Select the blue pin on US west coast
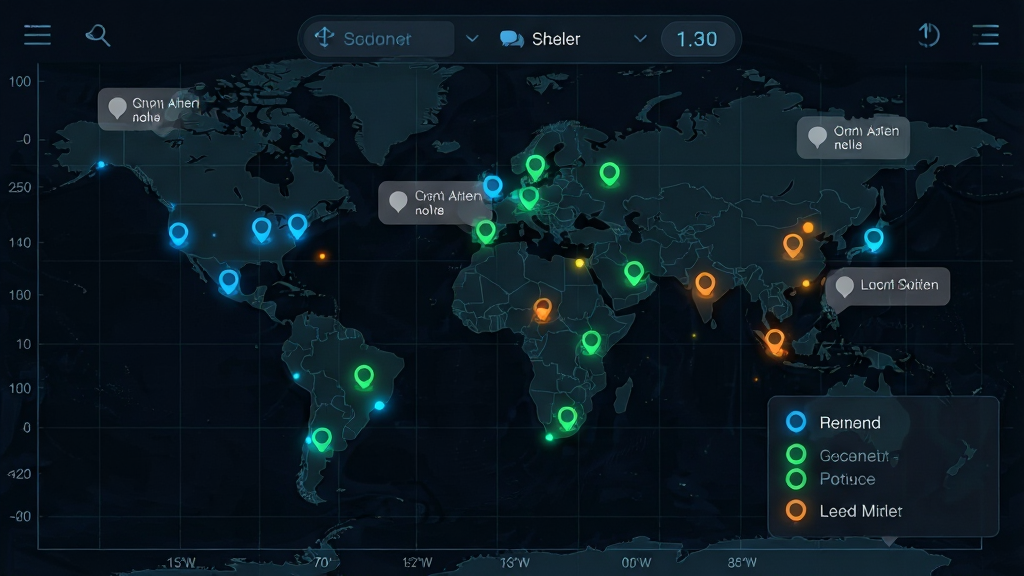 [178, 234]
